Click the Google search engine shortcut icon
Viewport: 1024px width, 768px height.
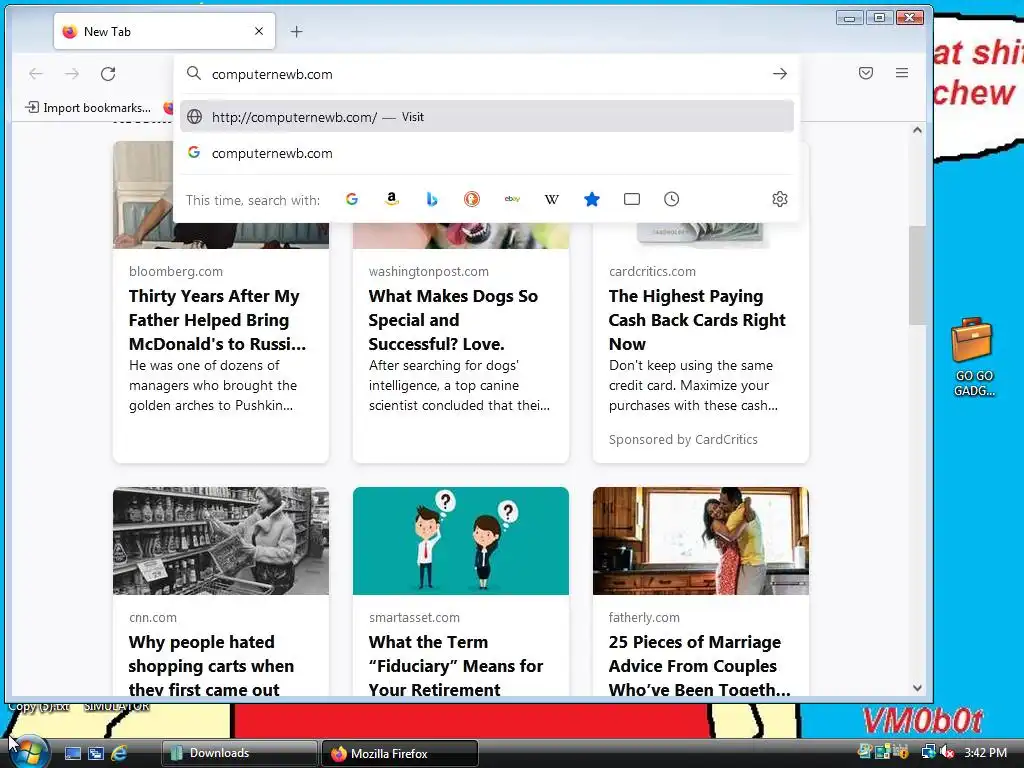[x=351, y=199]
